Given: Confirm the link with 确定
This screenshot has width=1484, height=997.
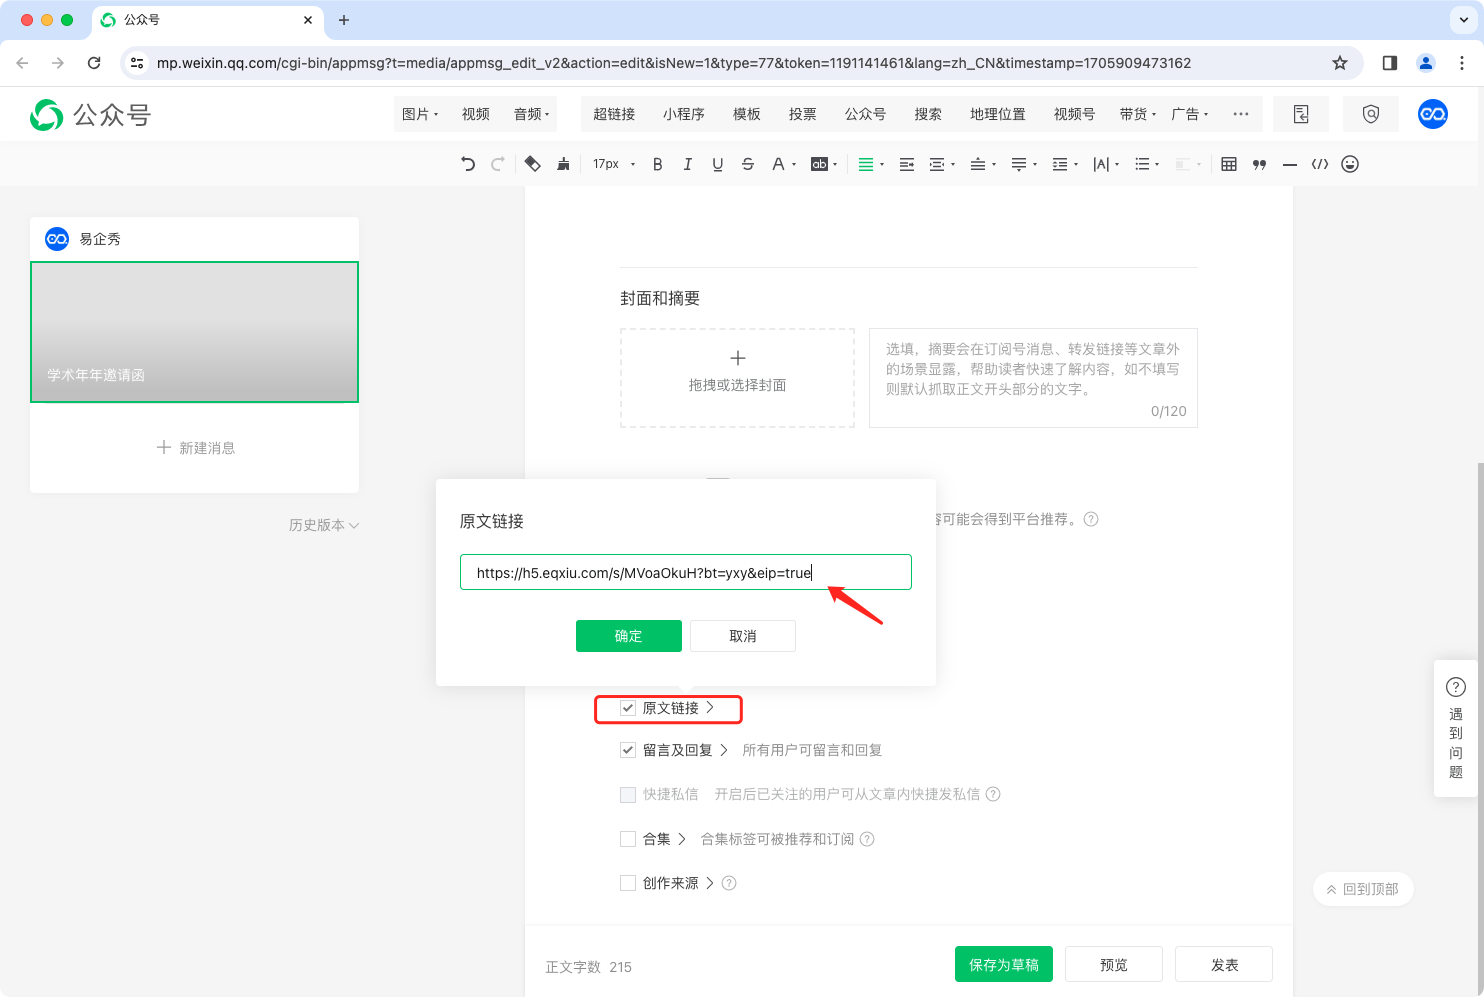Looking at the screenshot, I should (x=628, y=636).
